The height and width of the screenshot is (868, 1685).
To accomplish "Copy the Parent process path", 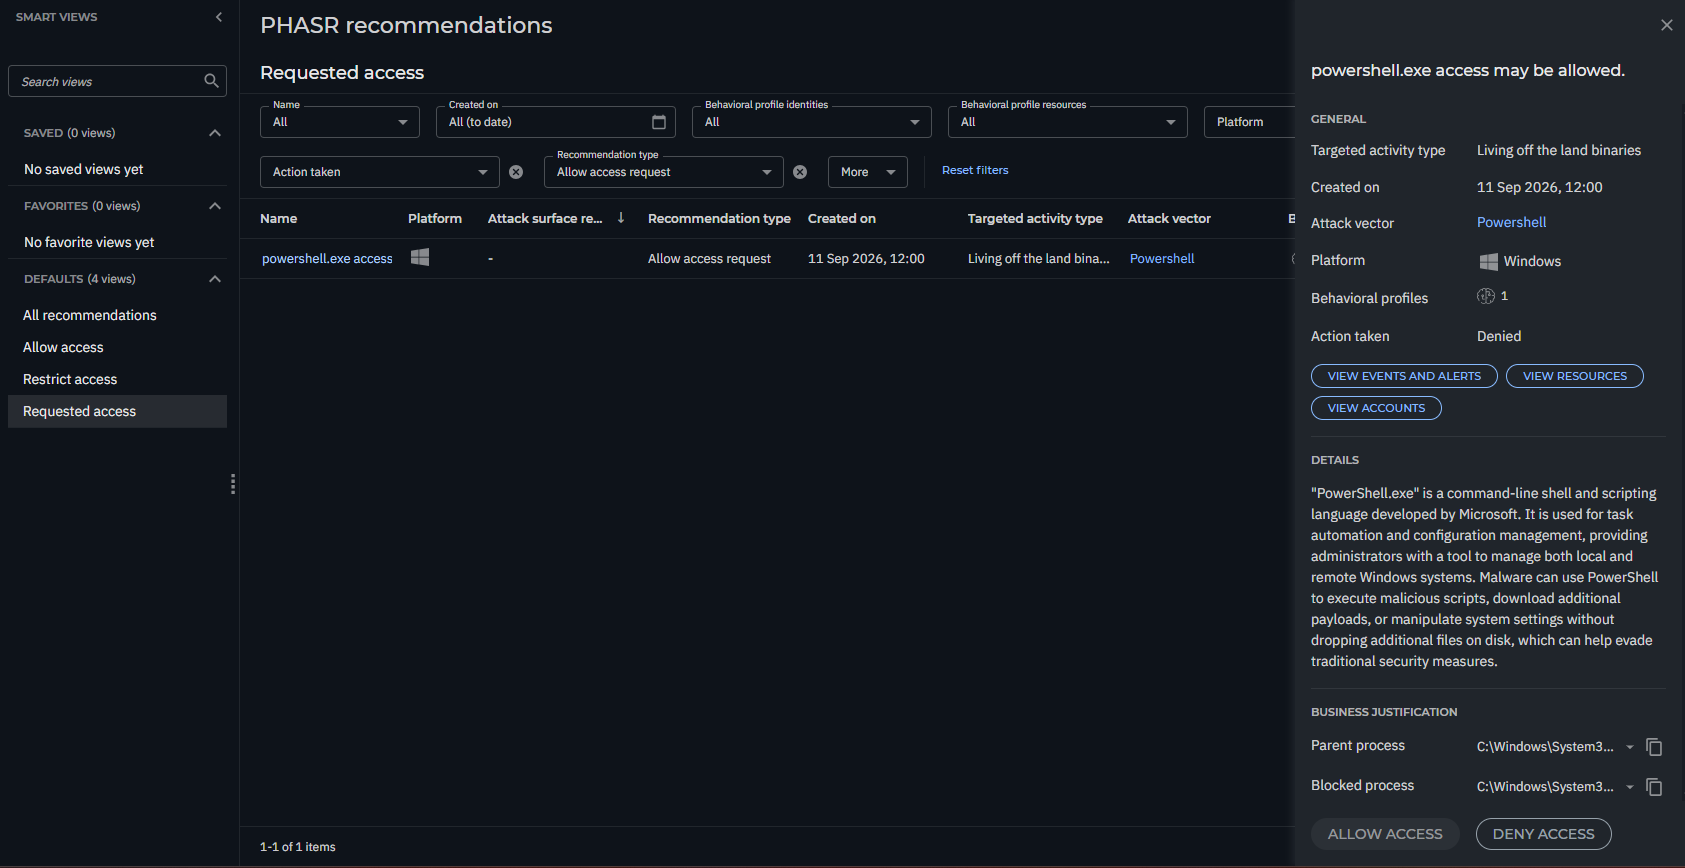I will (x=1654, y=747).
